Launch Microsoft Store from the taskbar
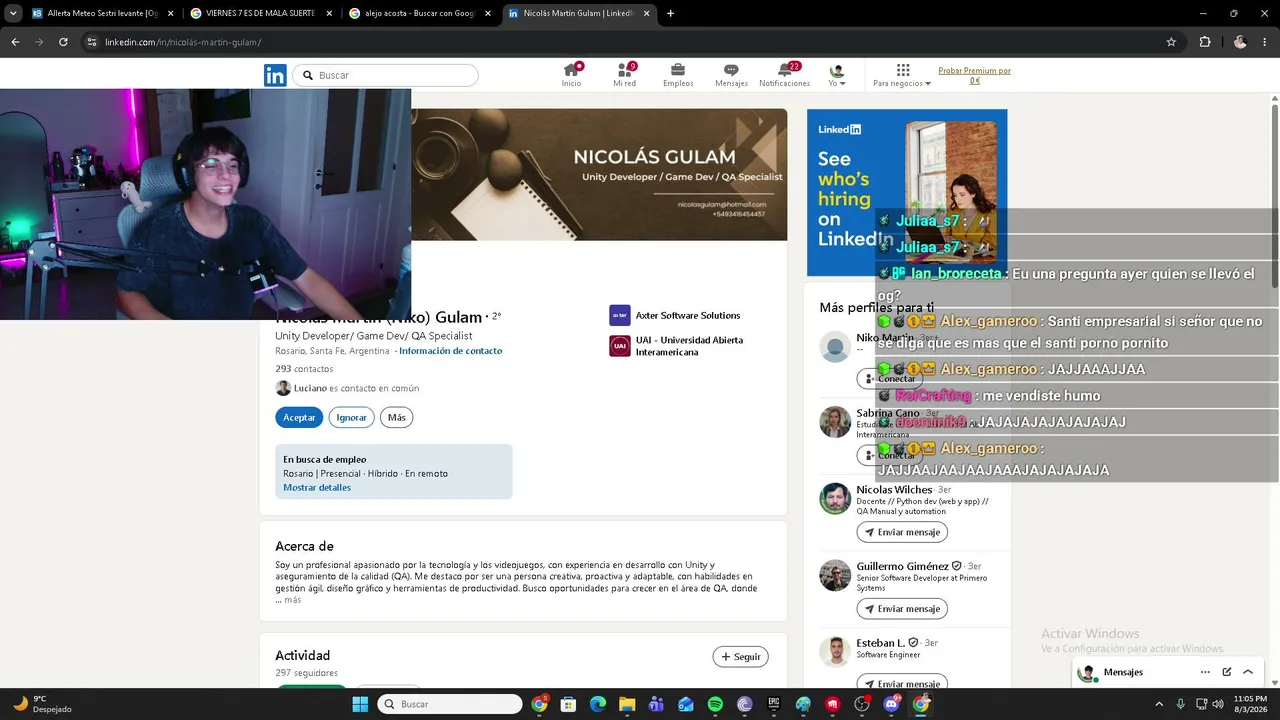This screenshot has width=1280, height=720. [568, 704]
